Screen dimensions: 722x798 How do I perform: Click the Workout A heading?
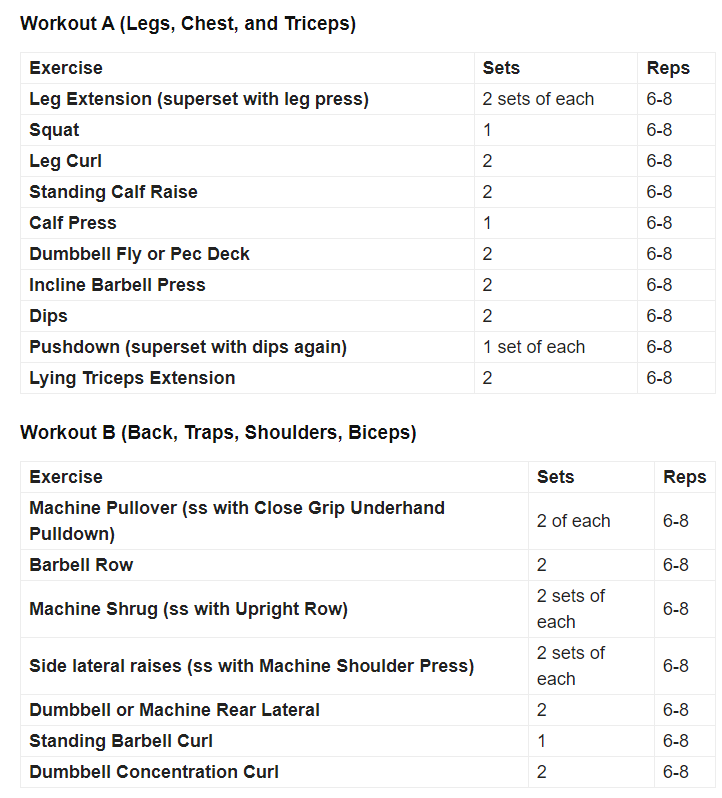coord(187,24)
